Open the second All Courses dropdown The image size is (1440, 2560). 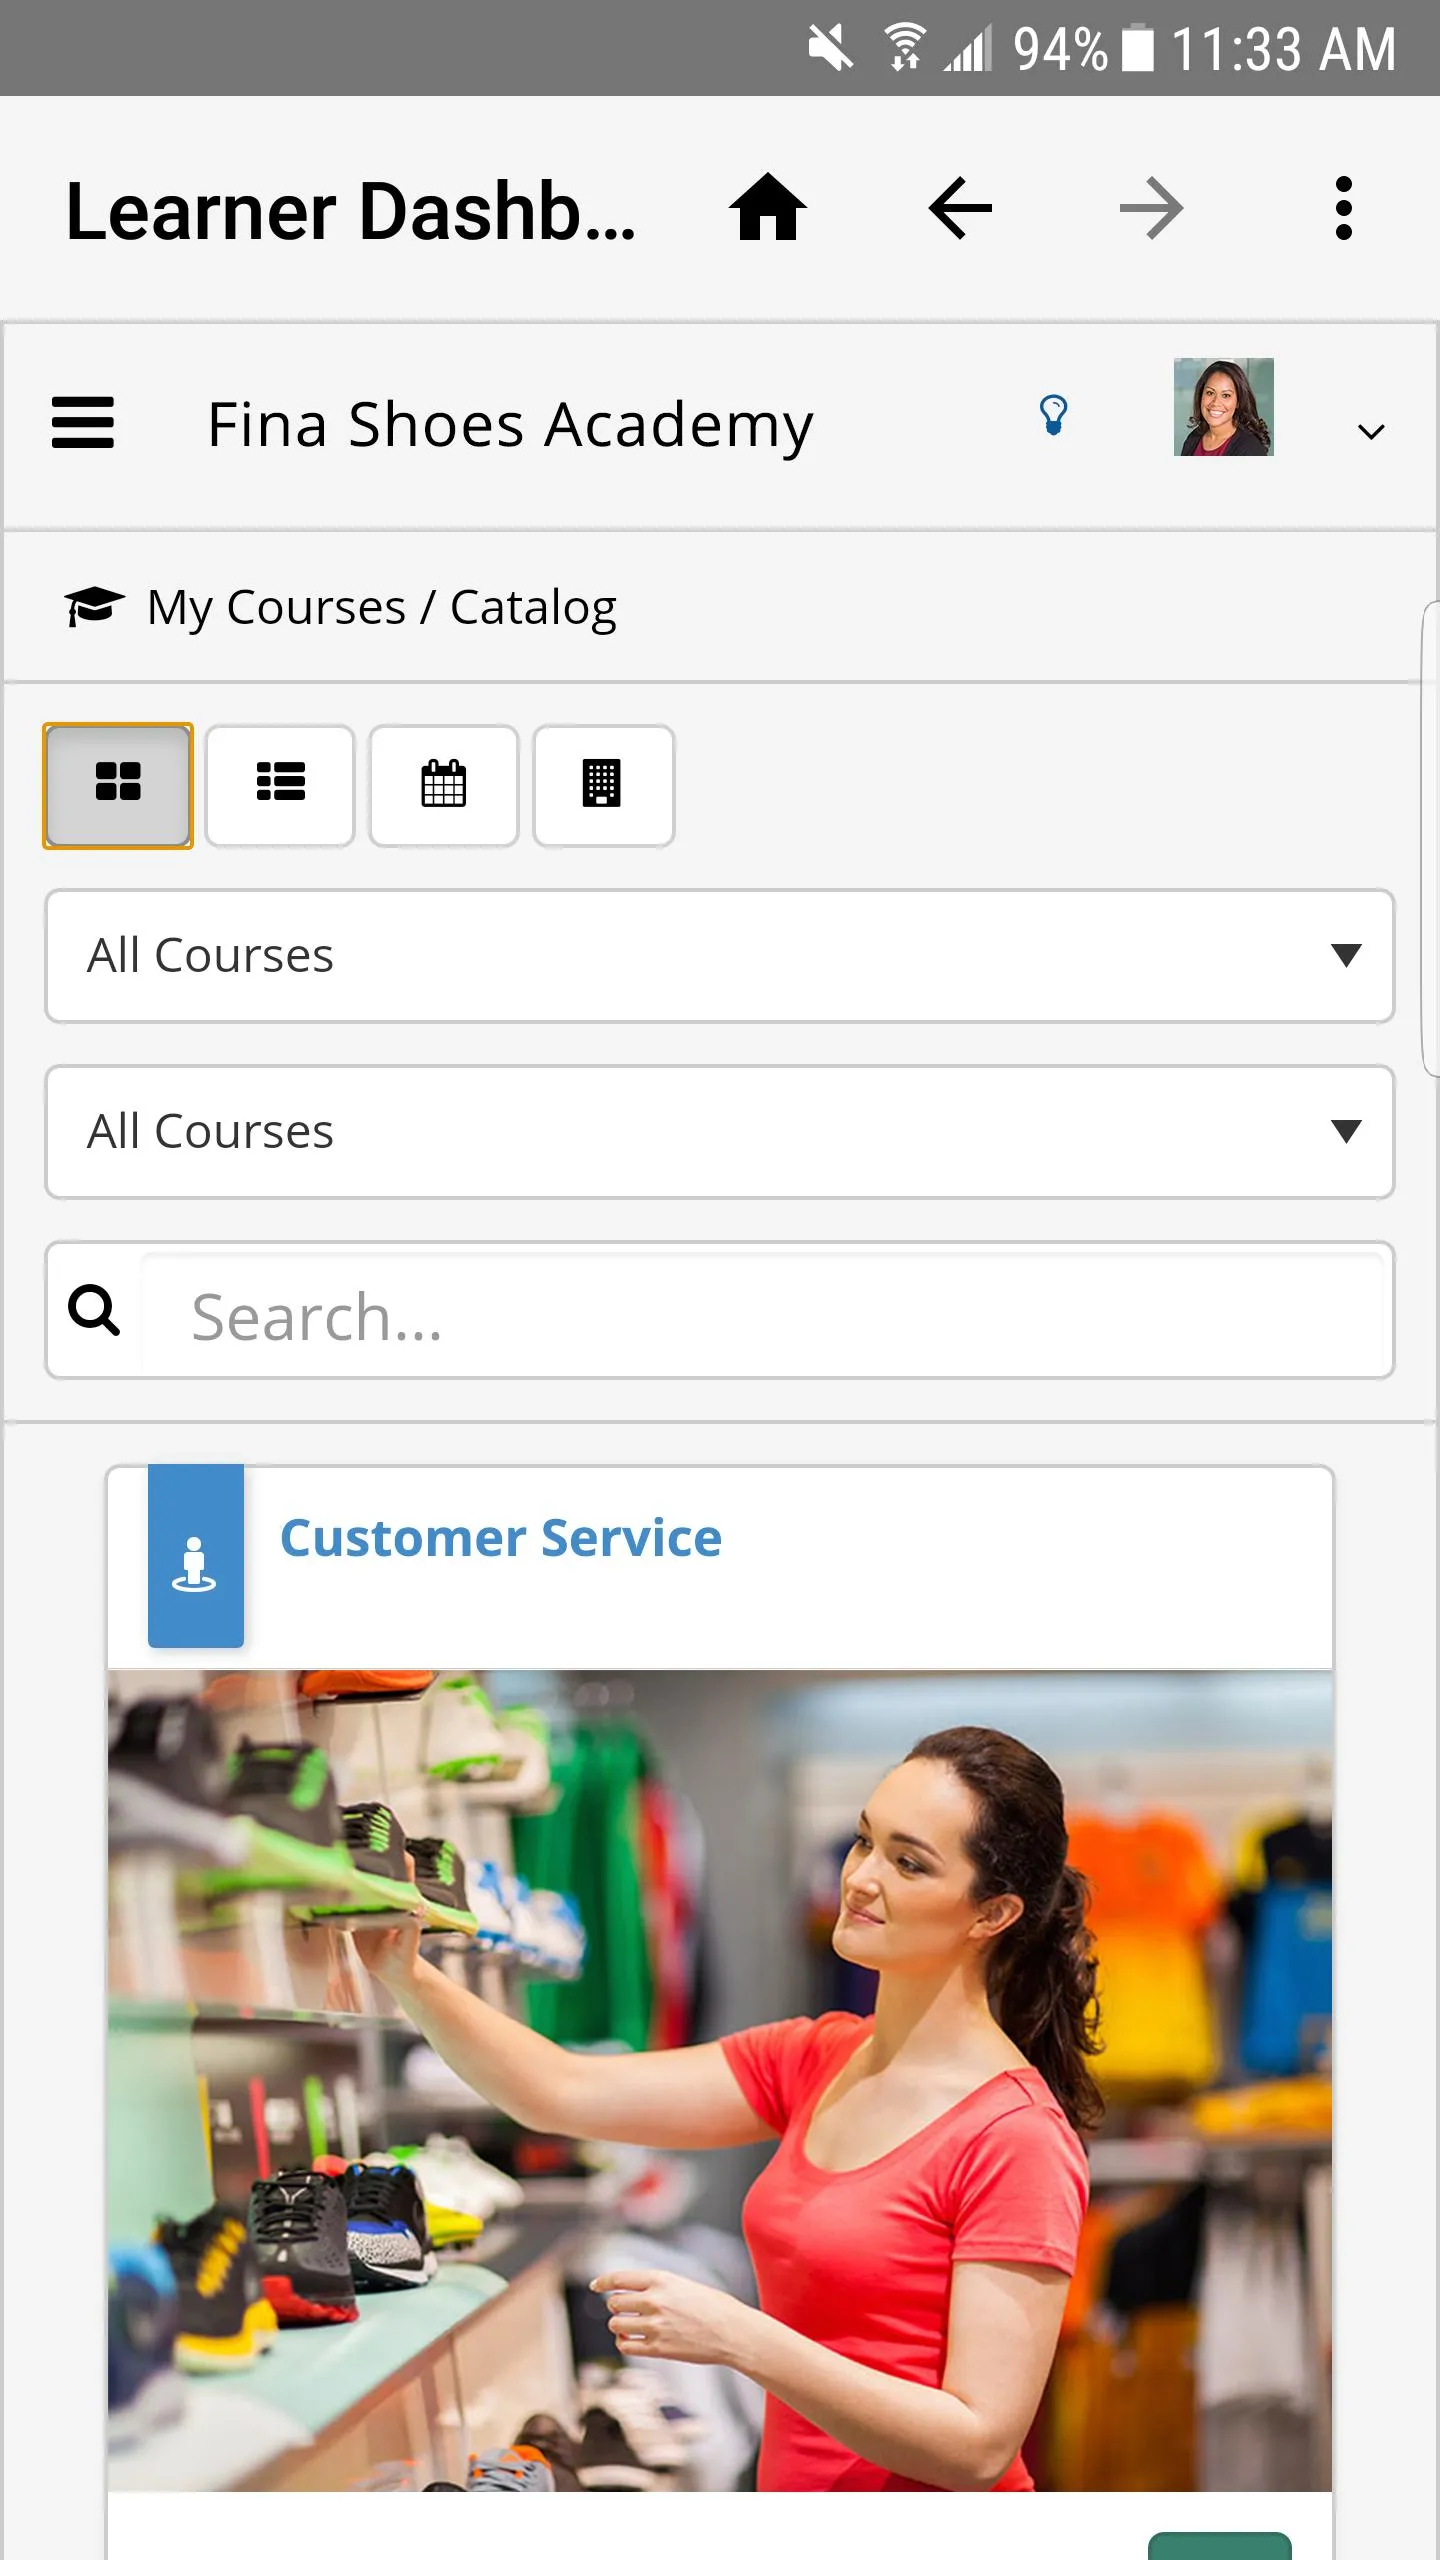(x=720, y=1132)
